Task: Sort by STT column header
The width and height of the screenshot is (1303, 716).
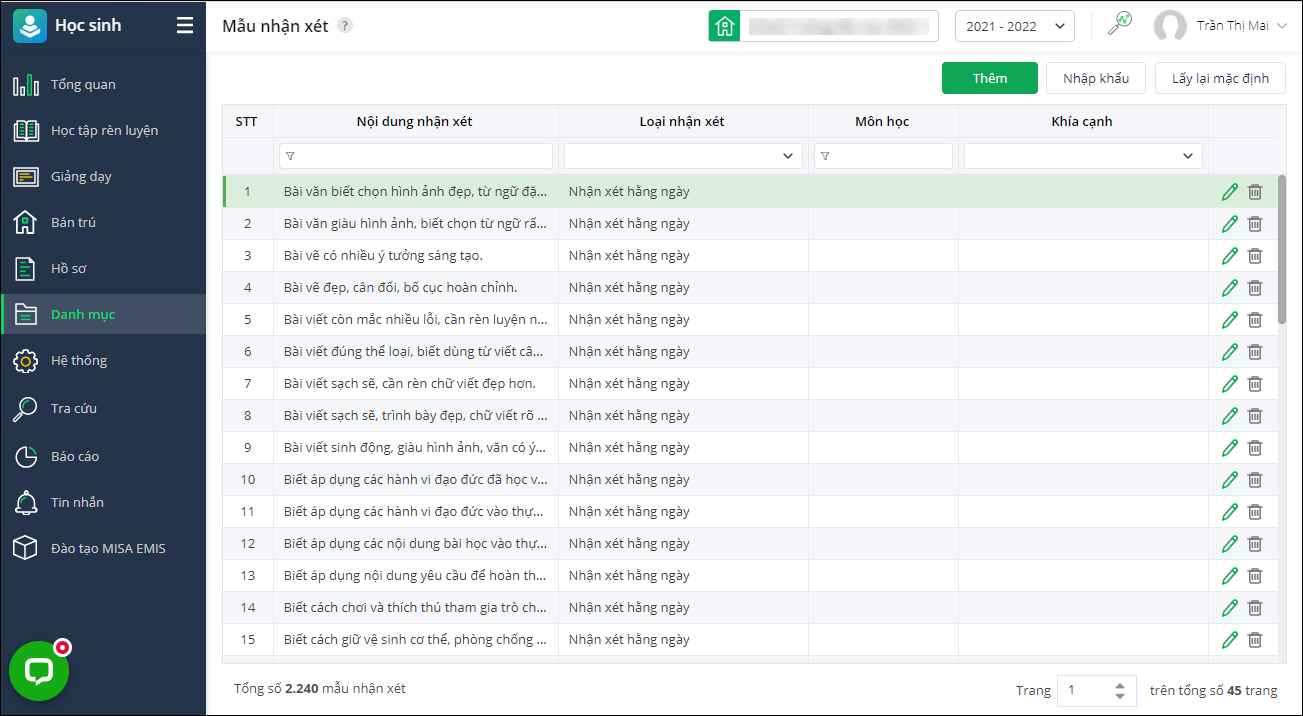Action: pyautogui.click(x=247, y=122)
